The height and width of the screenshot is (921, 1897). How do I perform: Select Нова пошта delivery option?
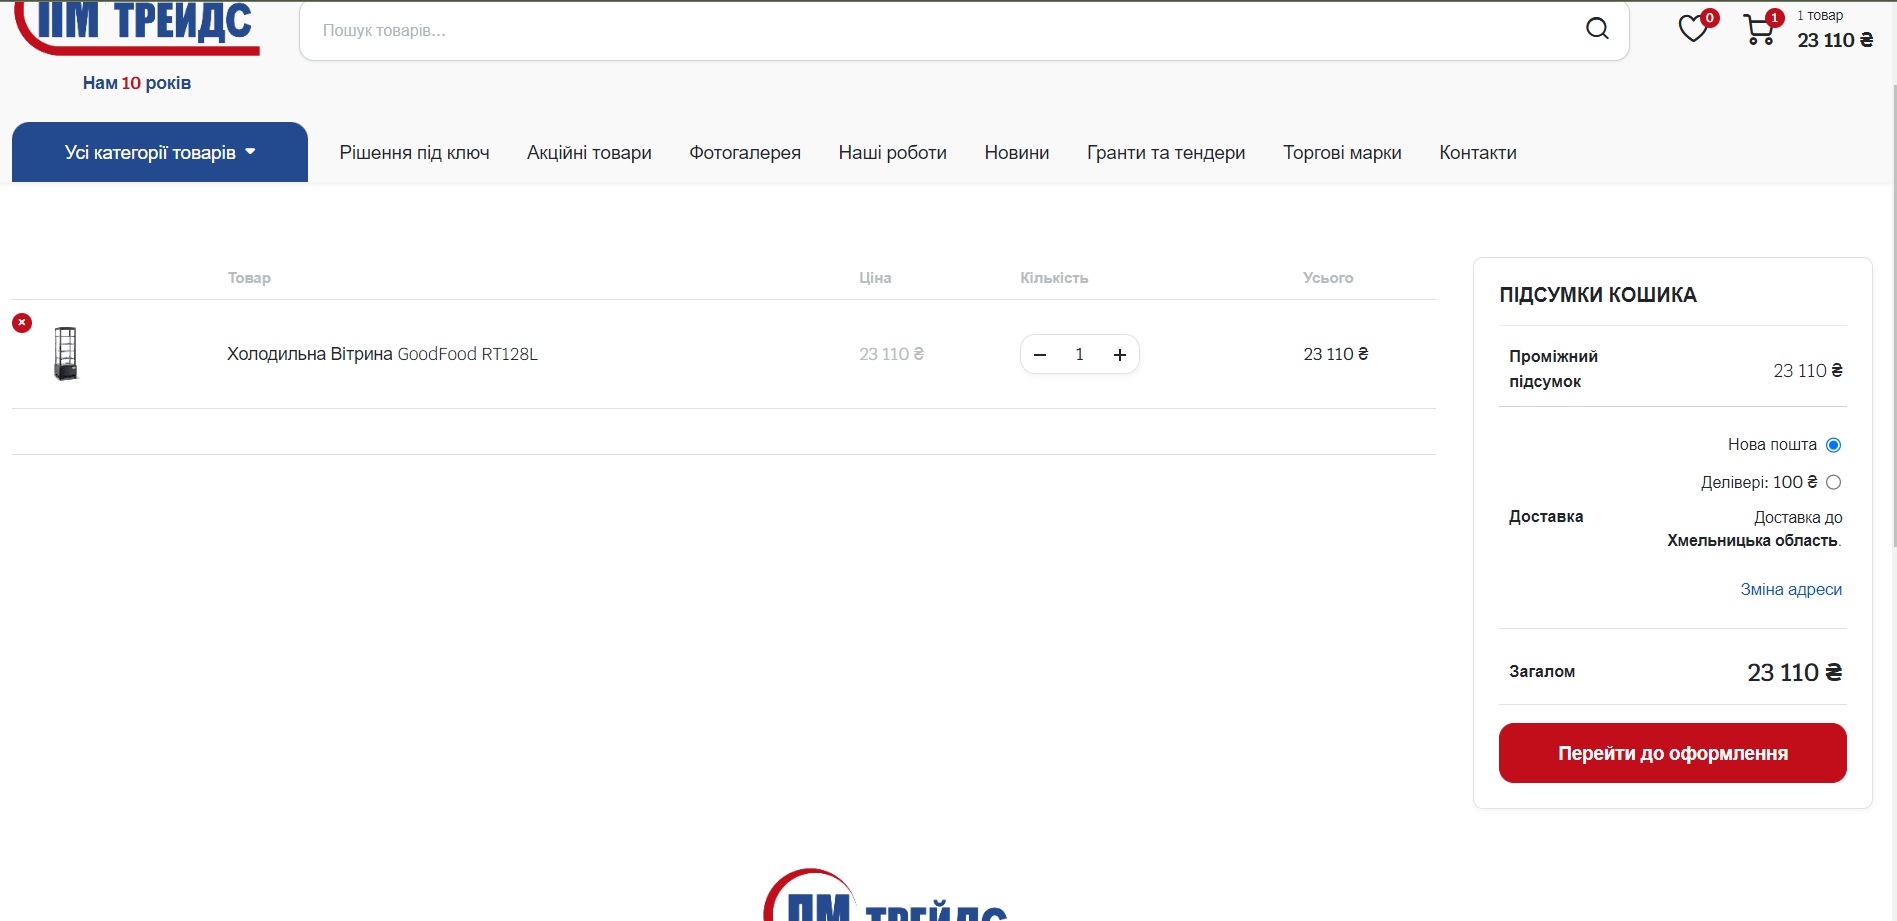(x=1833, y=445)
